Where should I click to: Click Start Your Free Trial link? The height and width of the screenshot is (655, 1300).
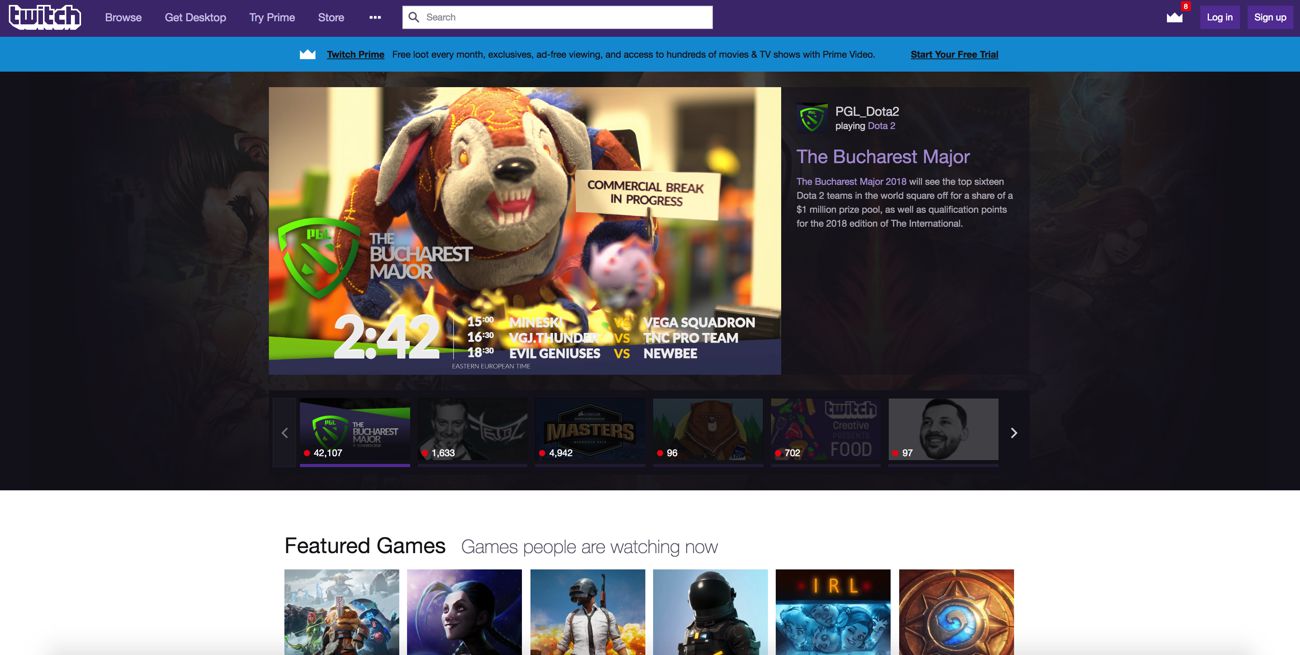[954, 54]
